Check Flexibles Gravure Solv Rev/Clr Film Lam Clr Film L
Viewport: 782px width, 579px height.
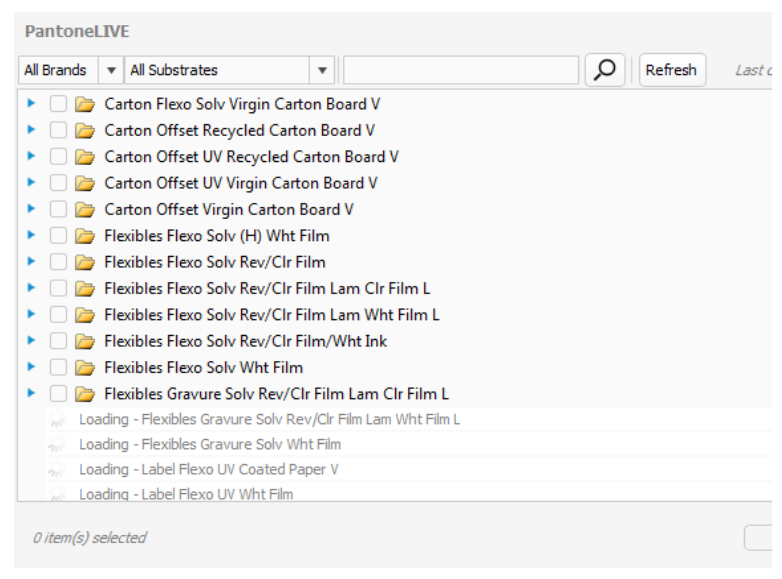click(58, 394)
